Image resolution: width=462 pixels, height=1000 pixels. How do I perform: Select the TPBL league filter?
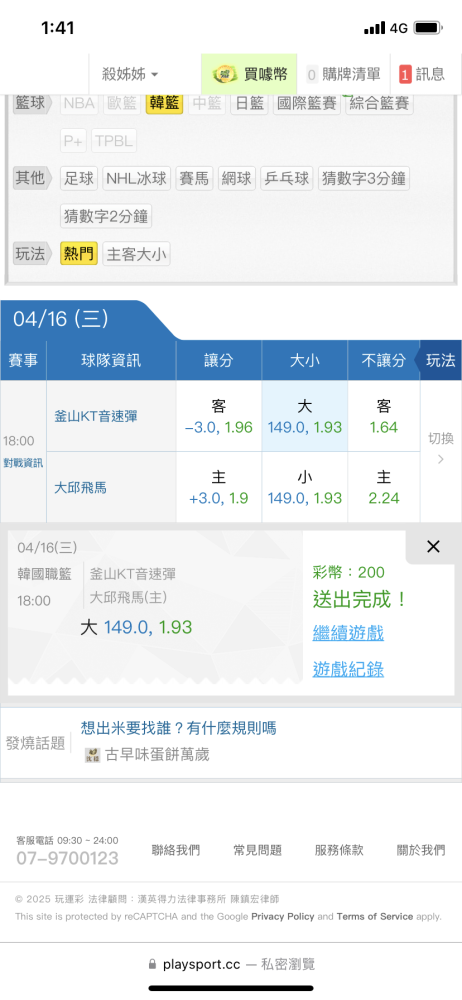(114, 141)
